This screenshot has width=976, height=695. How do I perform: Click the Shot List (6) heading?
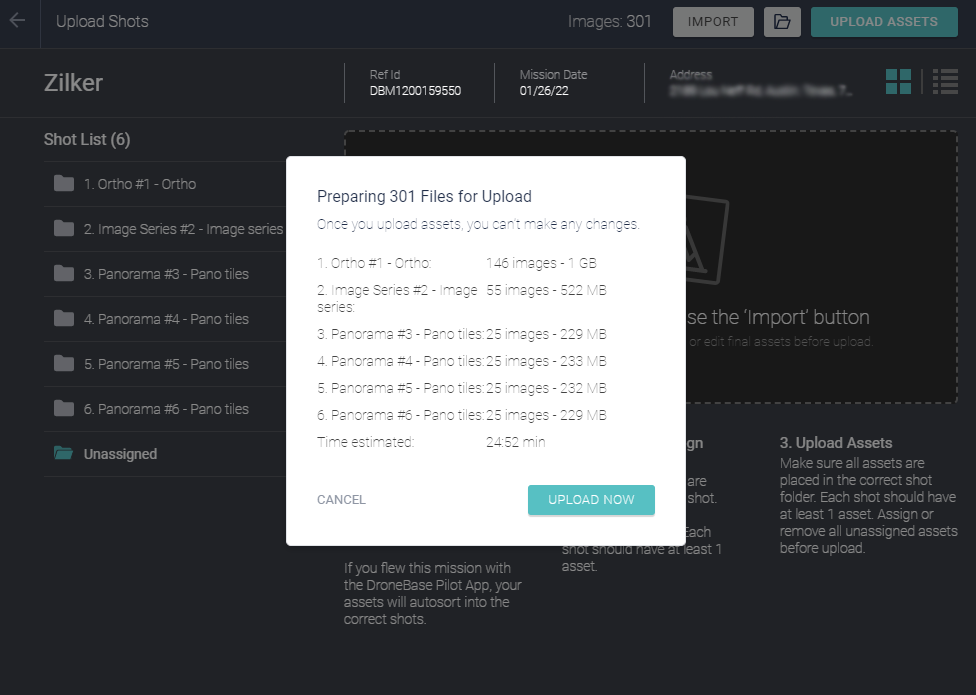tap(87, 139)
